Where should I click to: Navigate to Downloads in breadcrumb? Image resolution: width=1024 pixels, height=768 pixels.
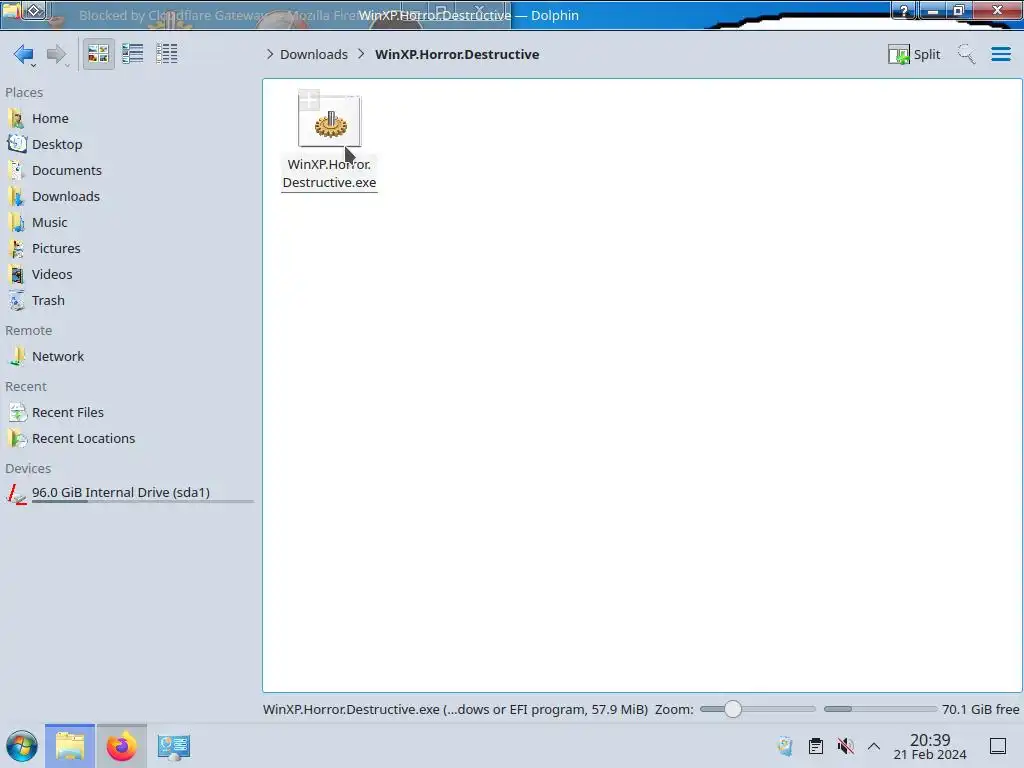pyautogui.click(x=313, y=54)
